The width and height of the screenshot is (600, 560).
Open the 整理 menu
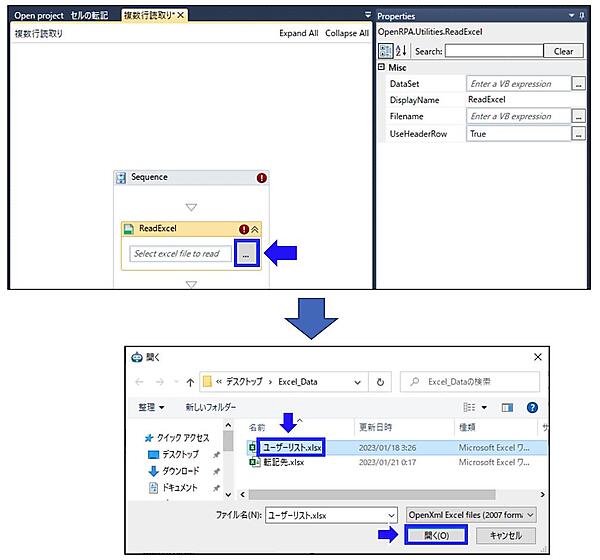coord(151,407)
